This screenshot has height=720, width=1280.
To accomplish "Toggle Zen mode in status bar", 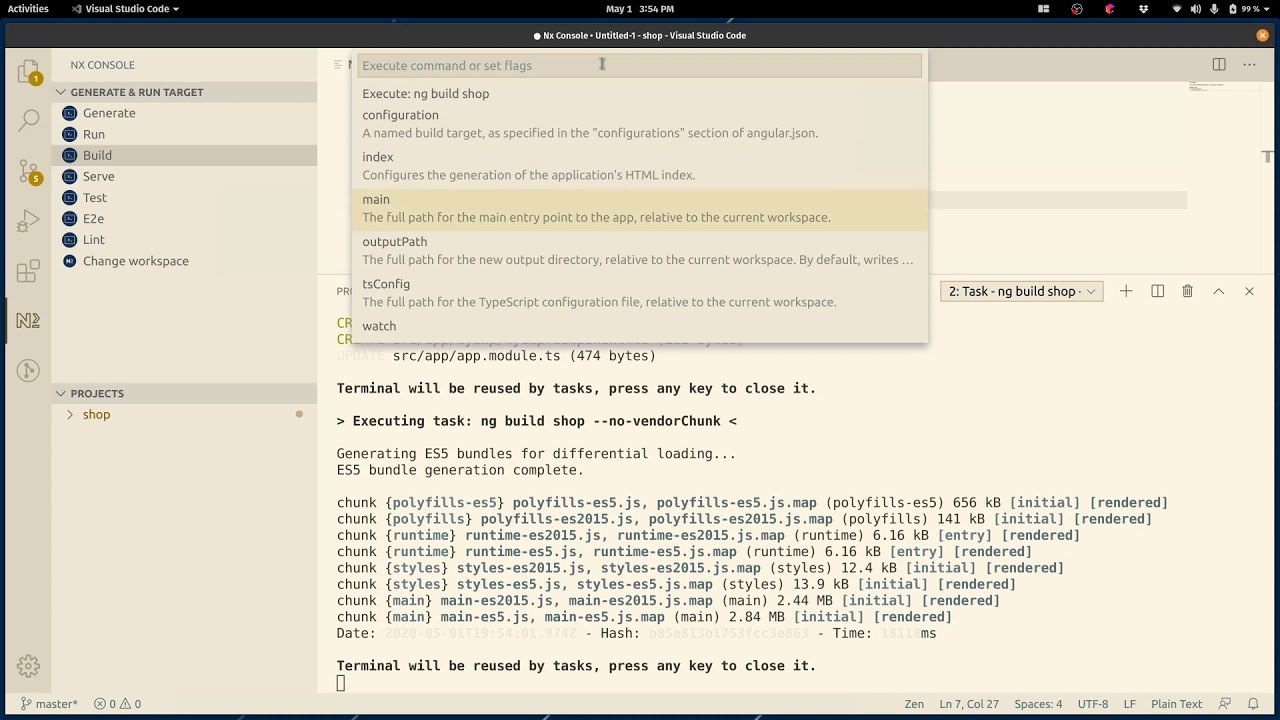I will pos(914,704).
